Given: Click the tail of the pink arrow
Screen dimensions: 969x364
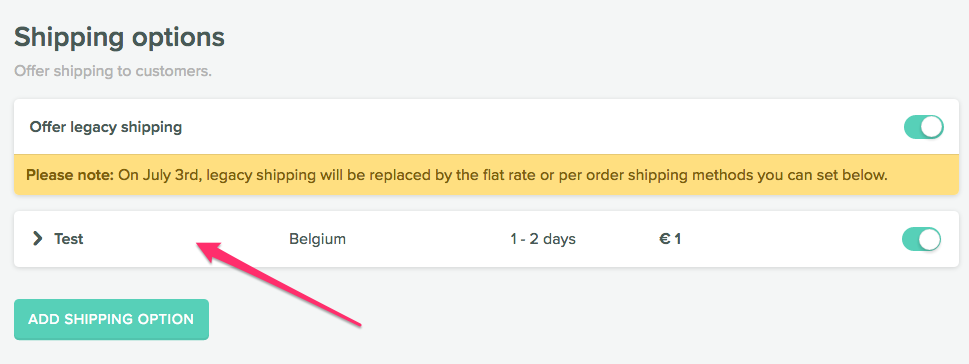Looking at the screenshot, I should (x=357, y=323).
